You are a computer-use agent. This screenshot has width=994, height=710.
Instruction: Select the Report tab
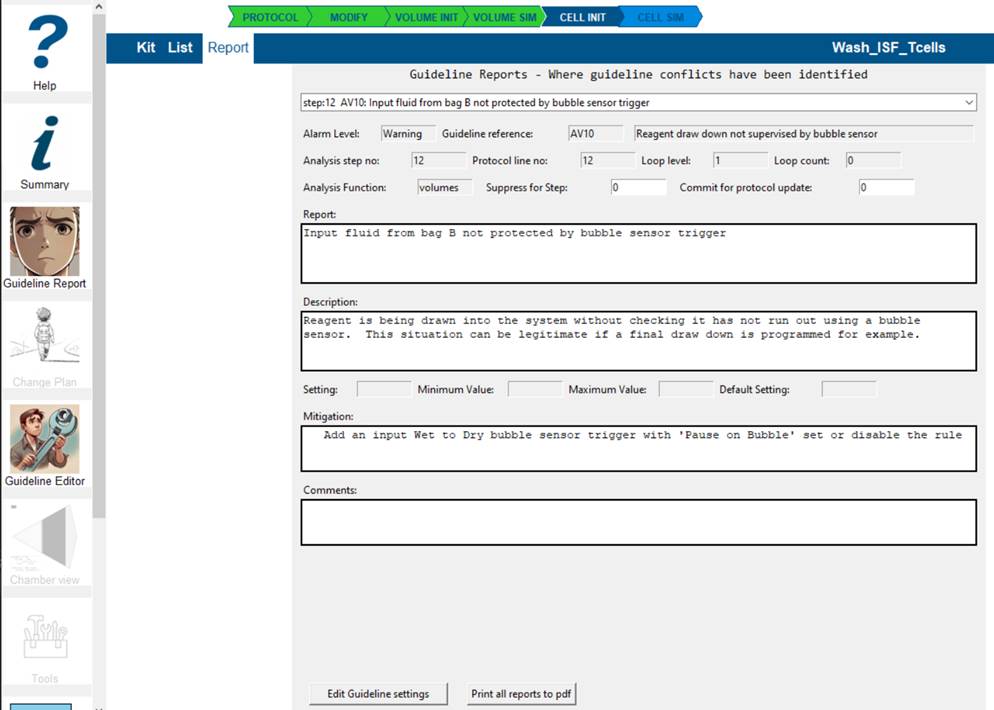click(228, 48)
